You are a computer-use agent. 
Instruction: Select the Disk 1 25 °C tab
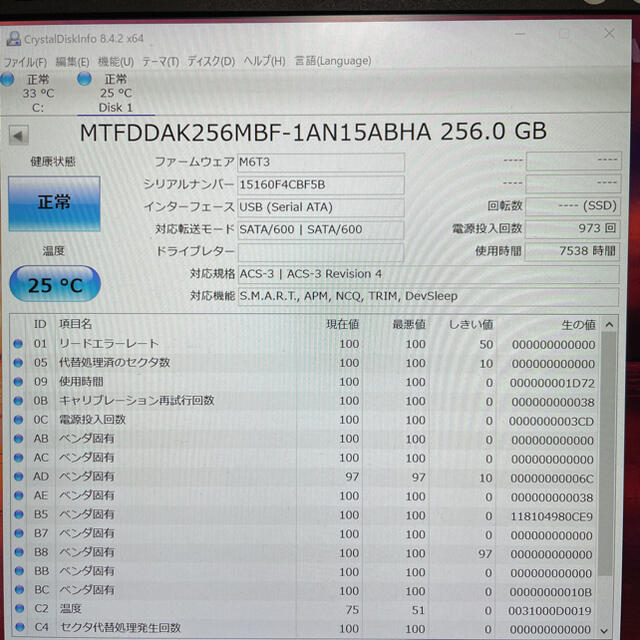coord(116,93)
